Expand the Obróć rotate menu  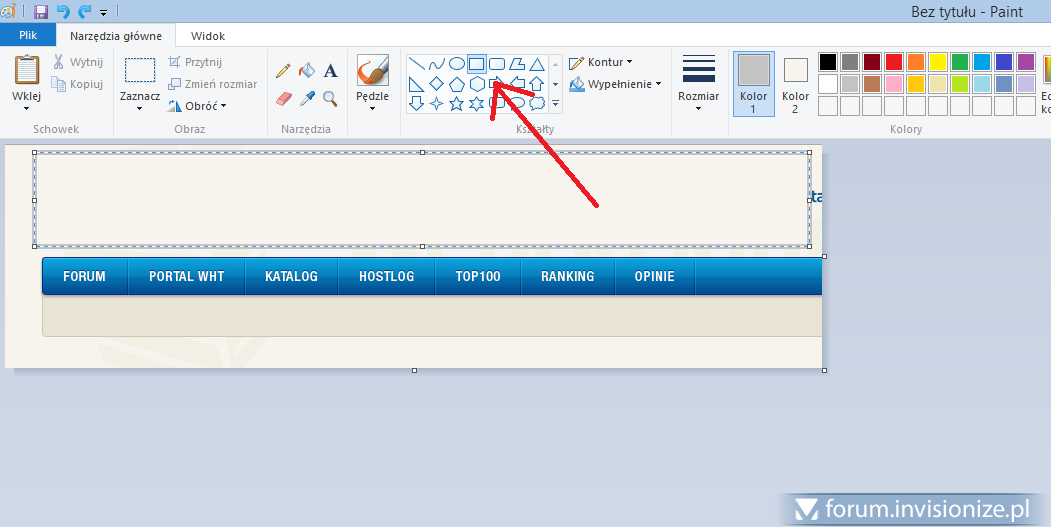click(199, 106)
